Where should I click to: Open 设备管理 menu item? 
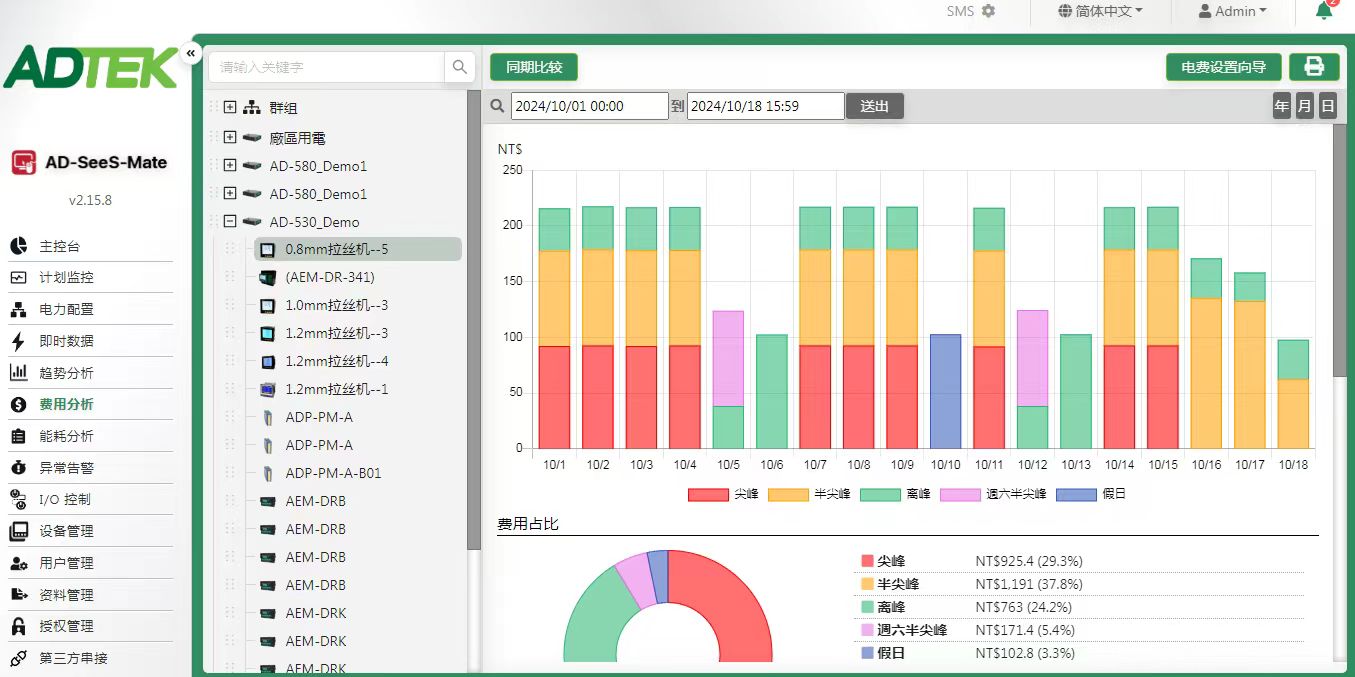(66, 531)
